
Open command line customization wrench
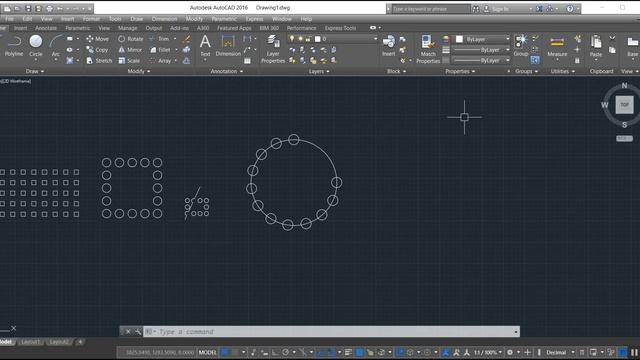(138, 331)
